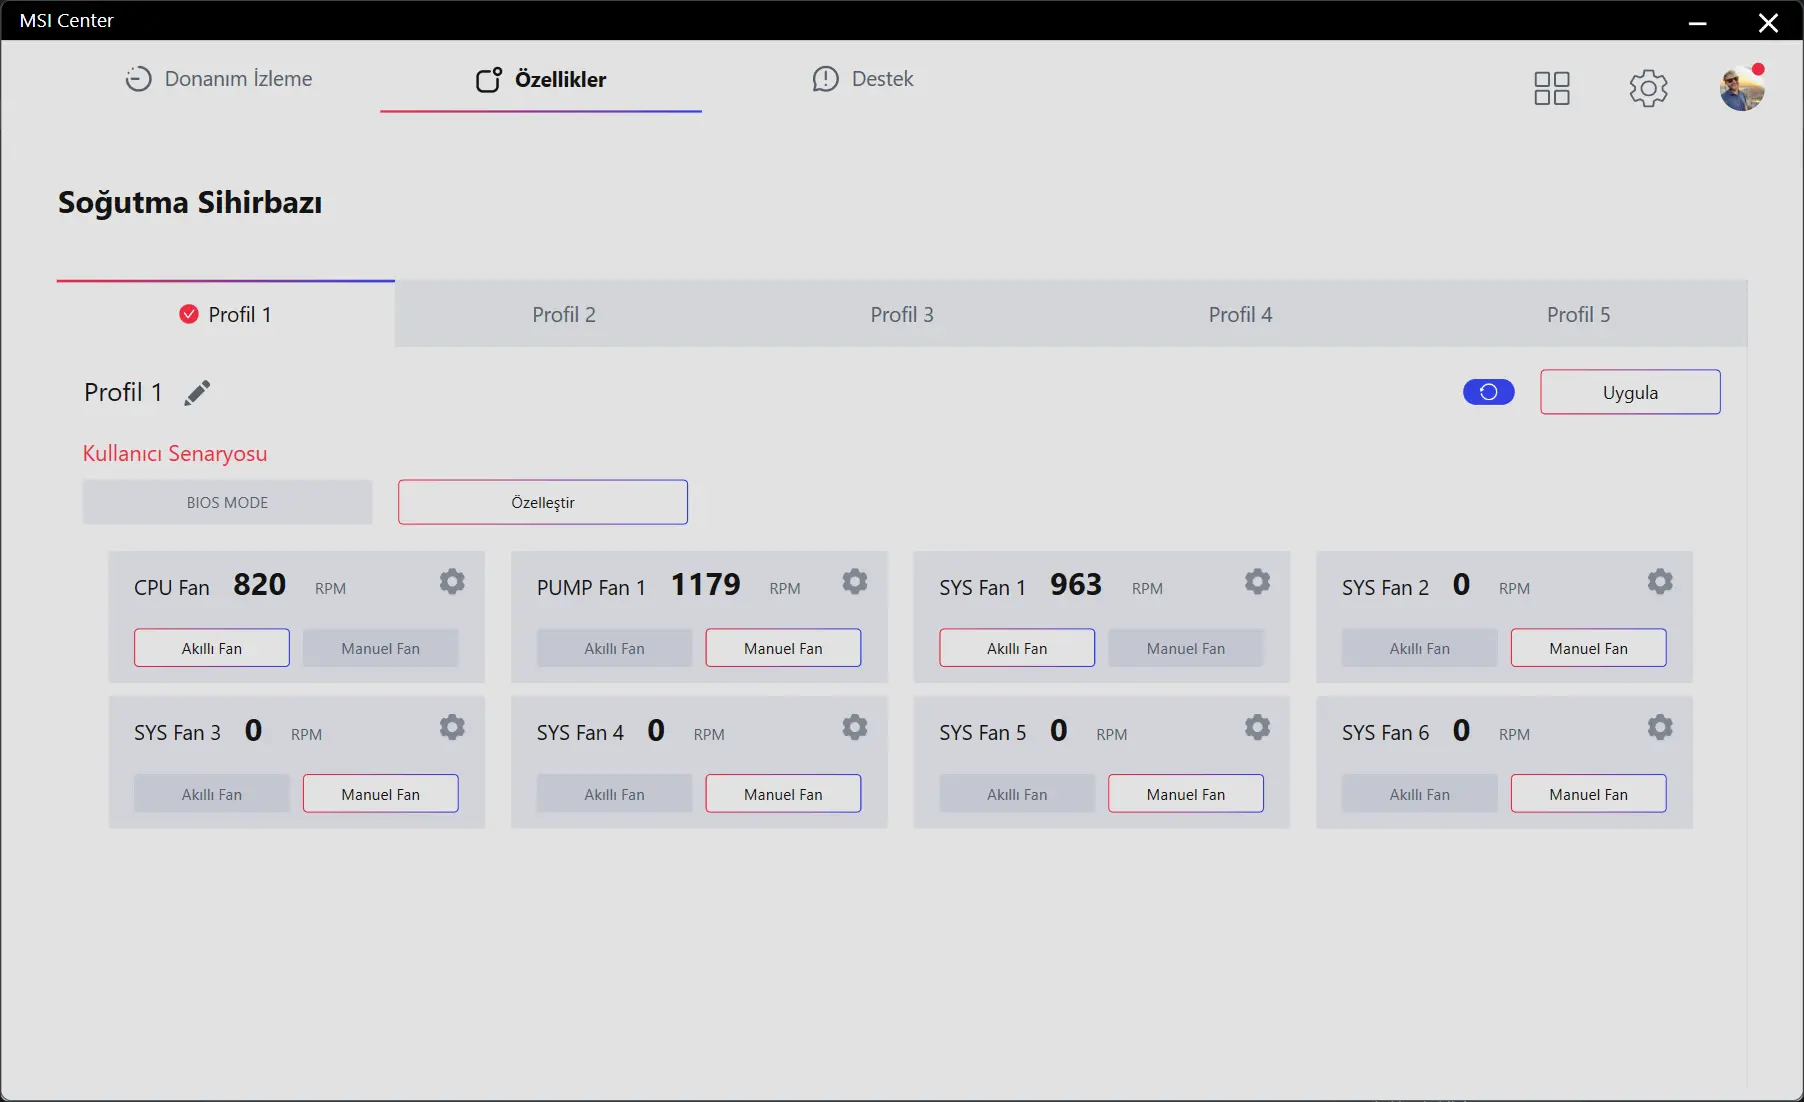Screen dimensions: 1804x1102
Task: Open CPU Fan gear settings
Action: click(x=452, y=582)
